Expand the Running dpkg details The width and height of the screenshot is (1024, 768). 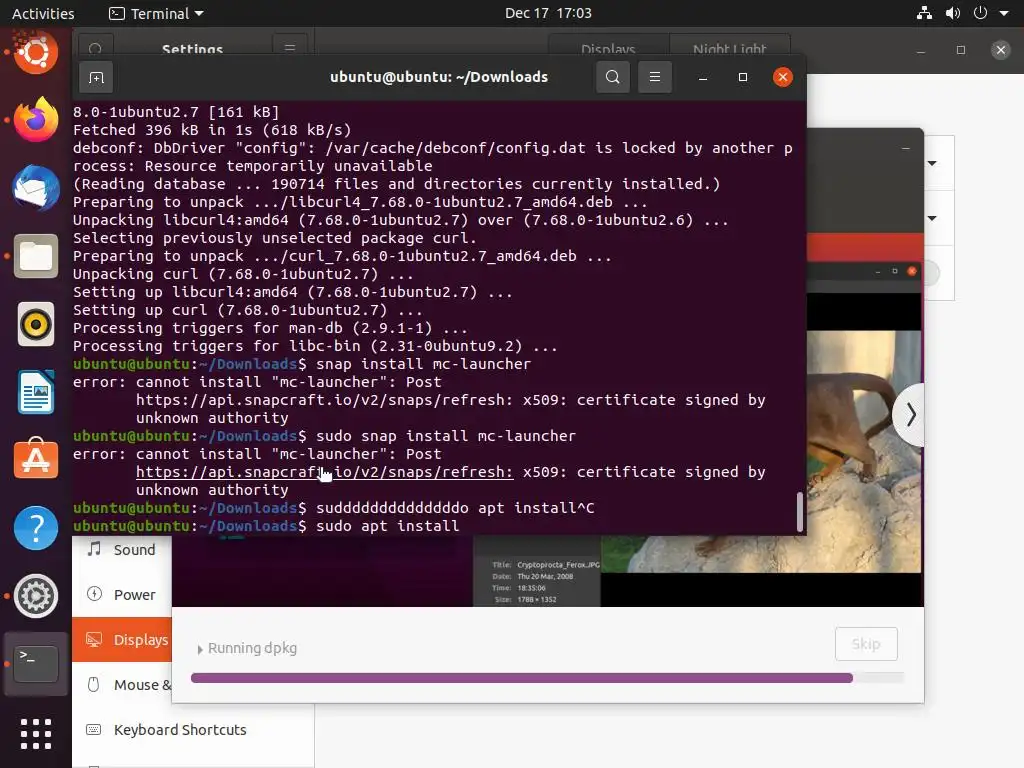200,649
